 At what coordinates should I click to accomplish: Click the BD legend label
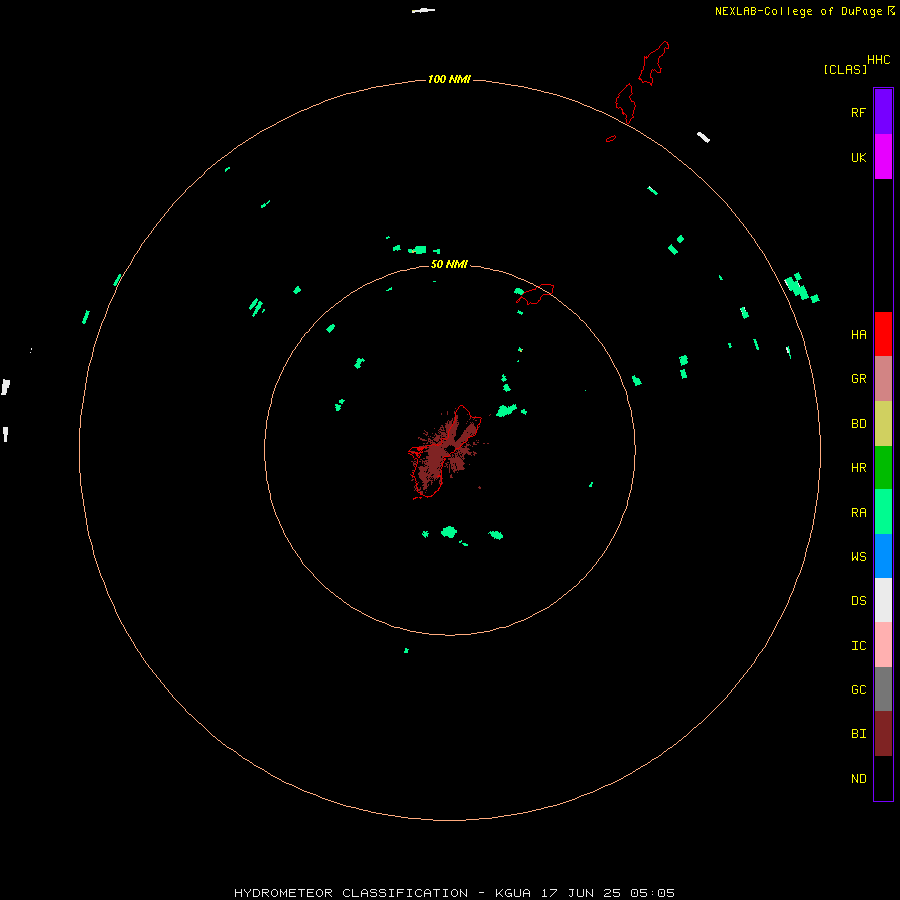point(858,424)
